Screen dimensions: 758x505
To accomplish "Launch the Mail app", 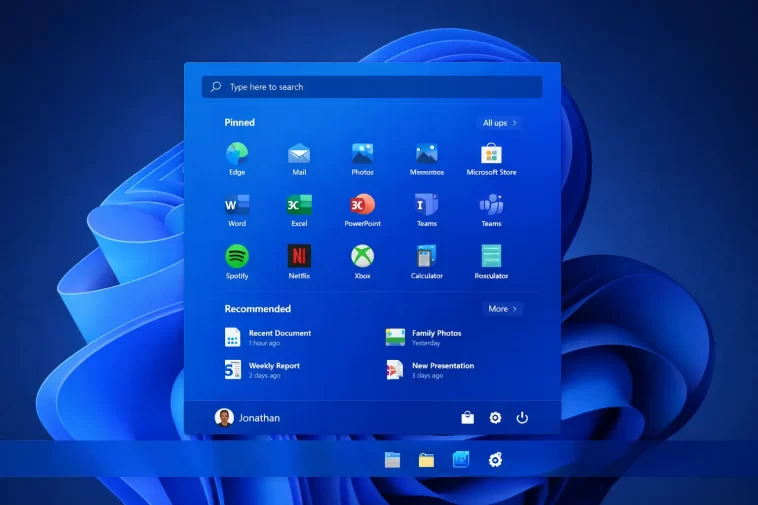I will (x=299, y=159).
